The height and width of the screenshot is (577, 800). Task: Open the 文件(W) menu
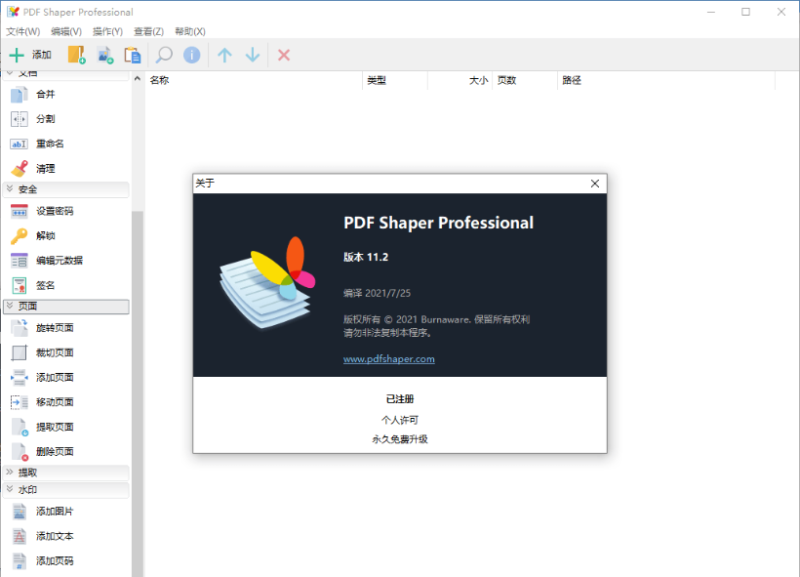point(23,32)
